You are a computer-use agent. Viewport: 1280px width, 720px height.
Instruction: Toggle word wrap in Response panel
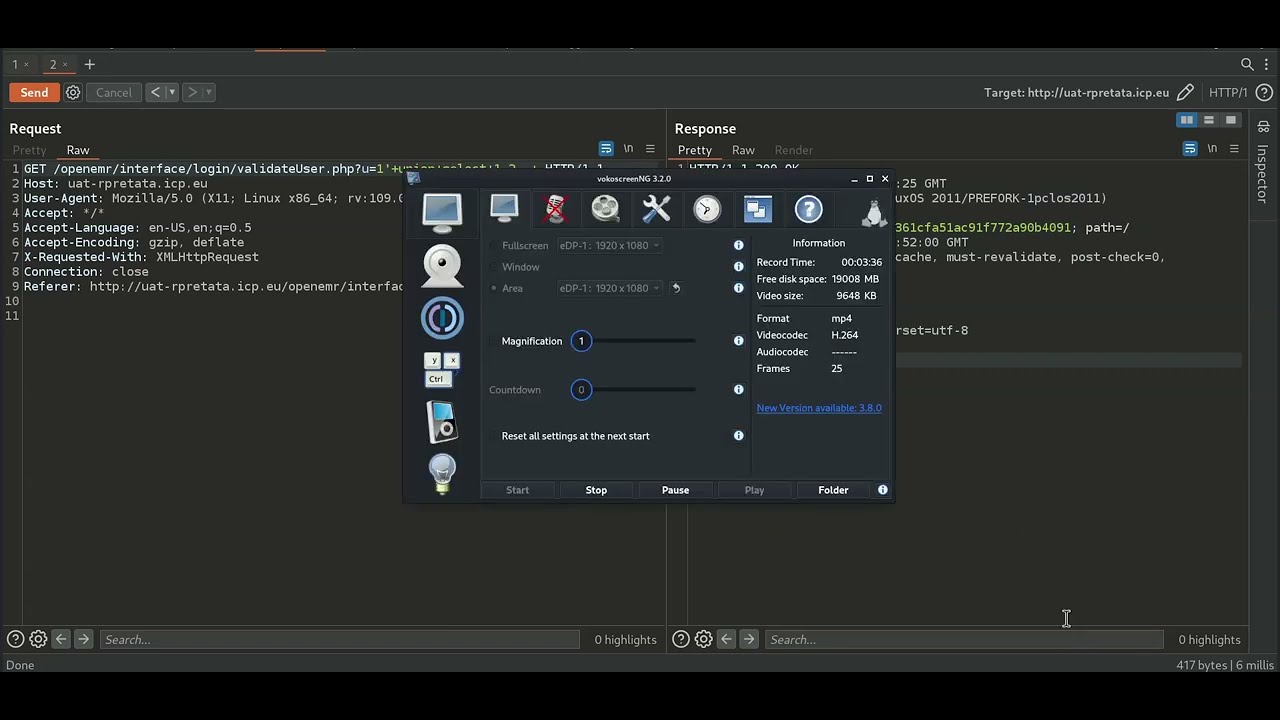tap(1190, 149)
